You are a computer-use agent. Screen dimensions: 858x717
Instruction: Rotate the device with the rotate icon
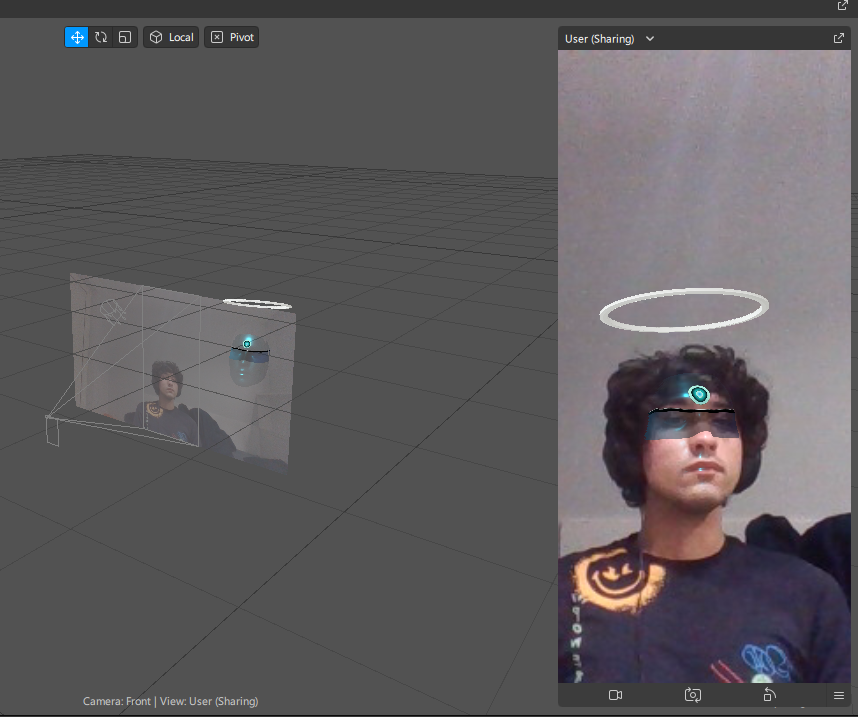point(769,695)
